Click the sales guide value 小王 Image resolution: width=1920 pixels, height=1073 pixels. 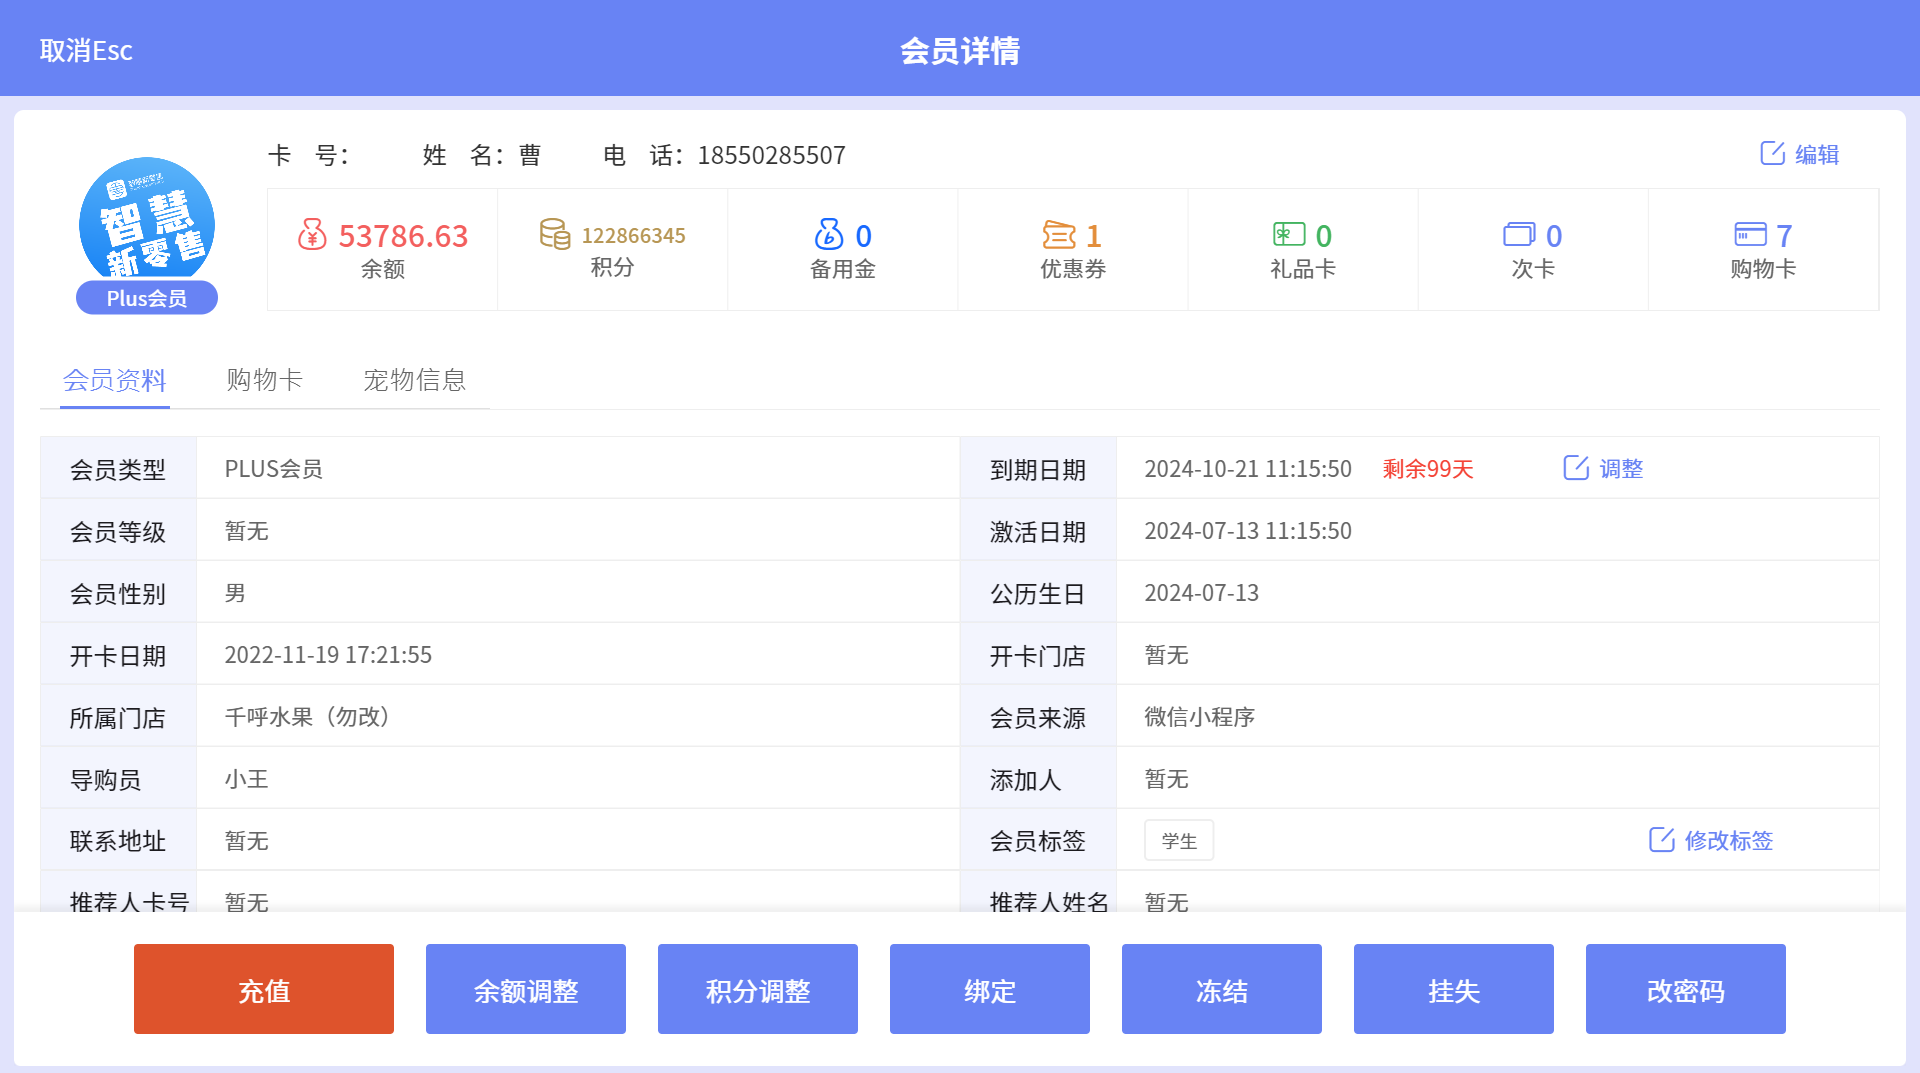tap(246, 779)
